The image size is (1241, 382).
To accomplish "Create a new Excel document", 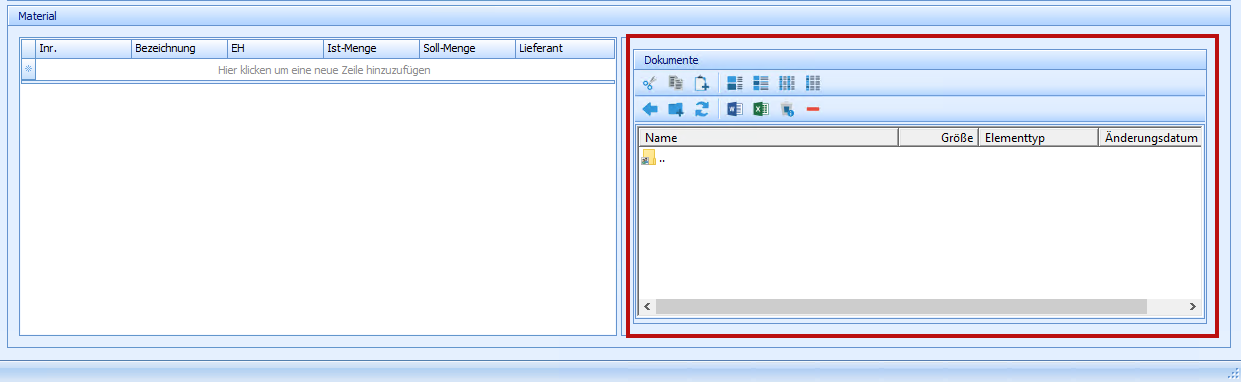I will pyautogui.click(x=760, y=109).
